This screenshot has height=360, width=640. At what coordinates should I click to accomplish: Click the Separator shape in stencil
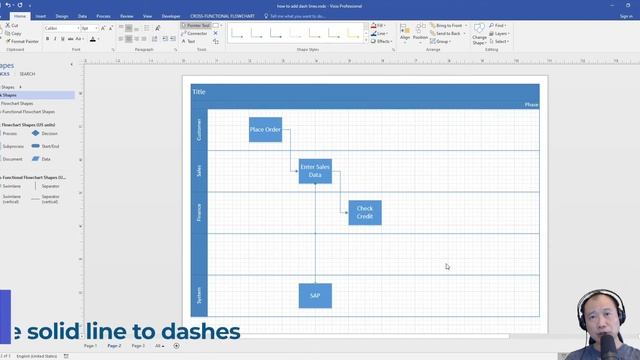[x=46, y=186]
